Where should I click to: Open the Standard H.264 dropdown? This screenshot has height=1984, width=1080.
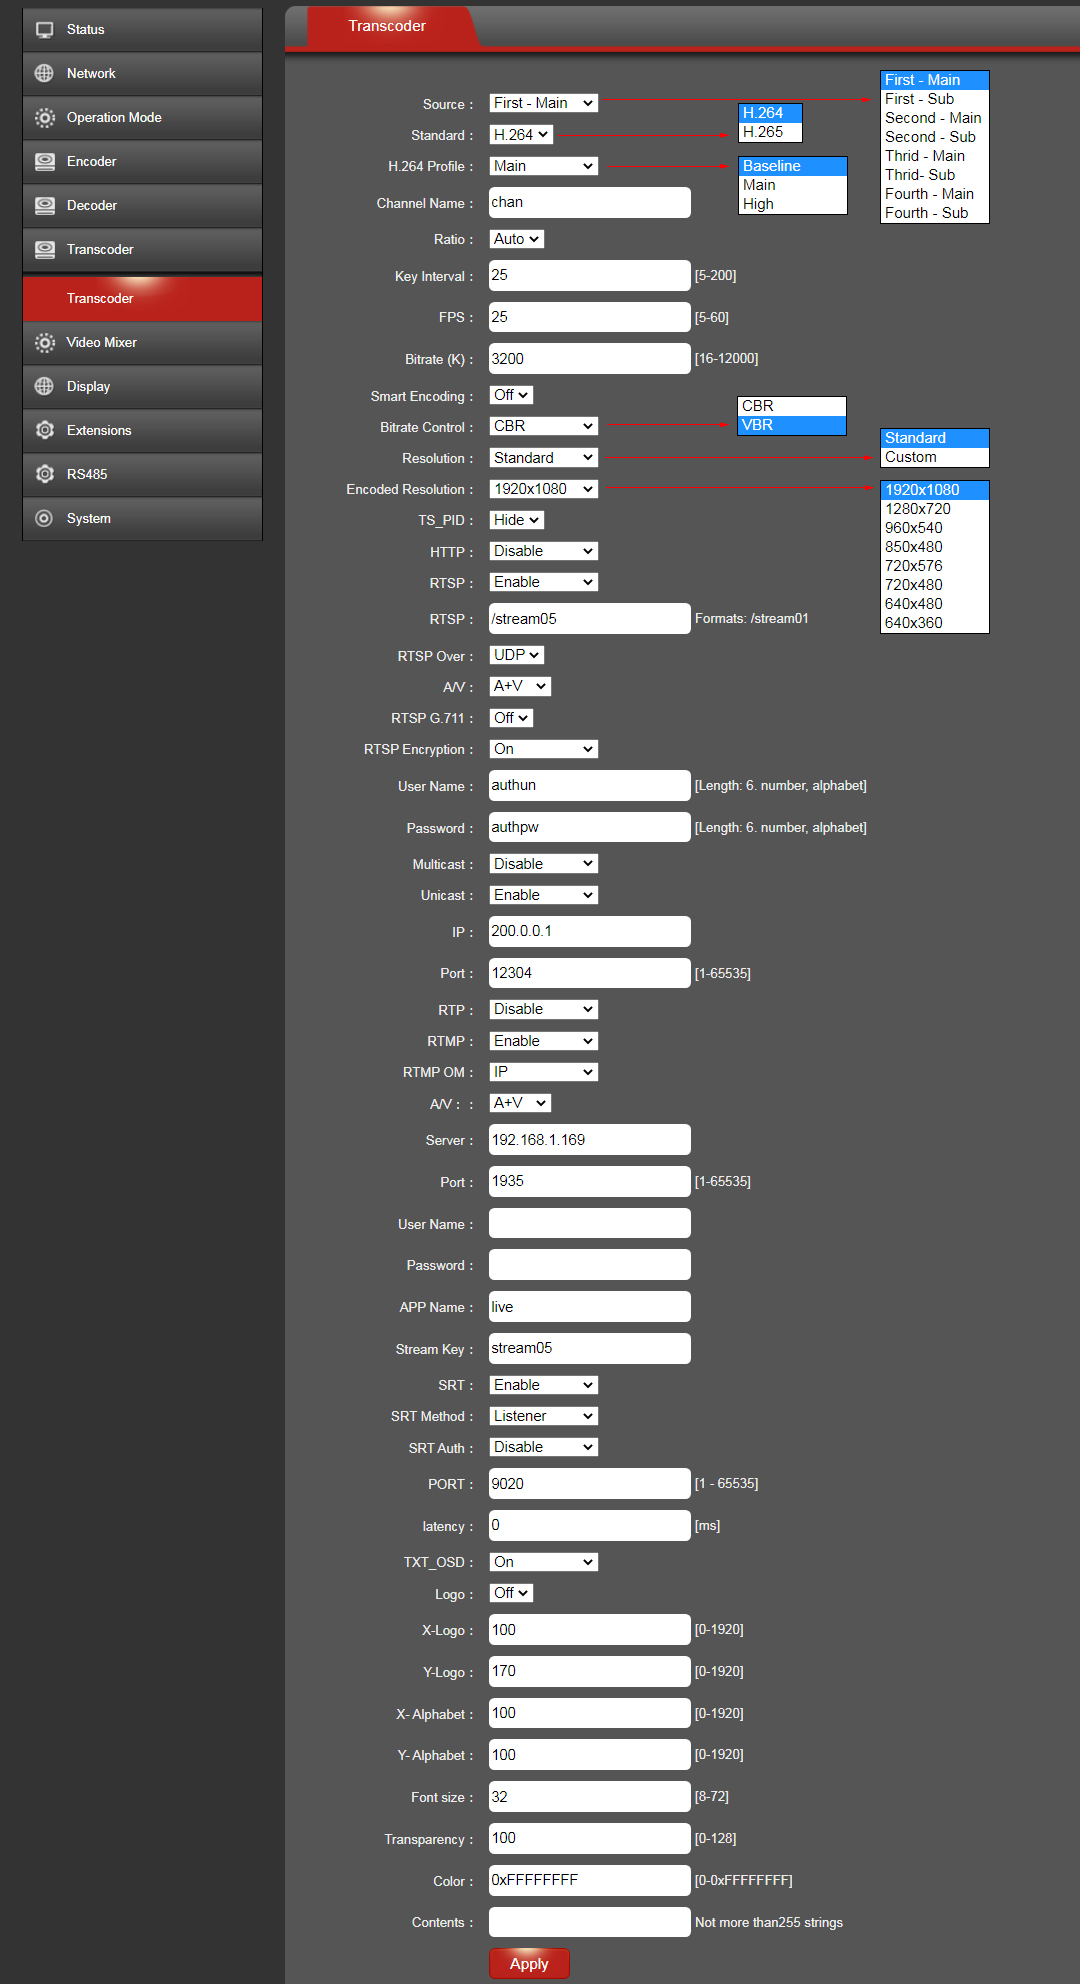[x=521, y=135]
